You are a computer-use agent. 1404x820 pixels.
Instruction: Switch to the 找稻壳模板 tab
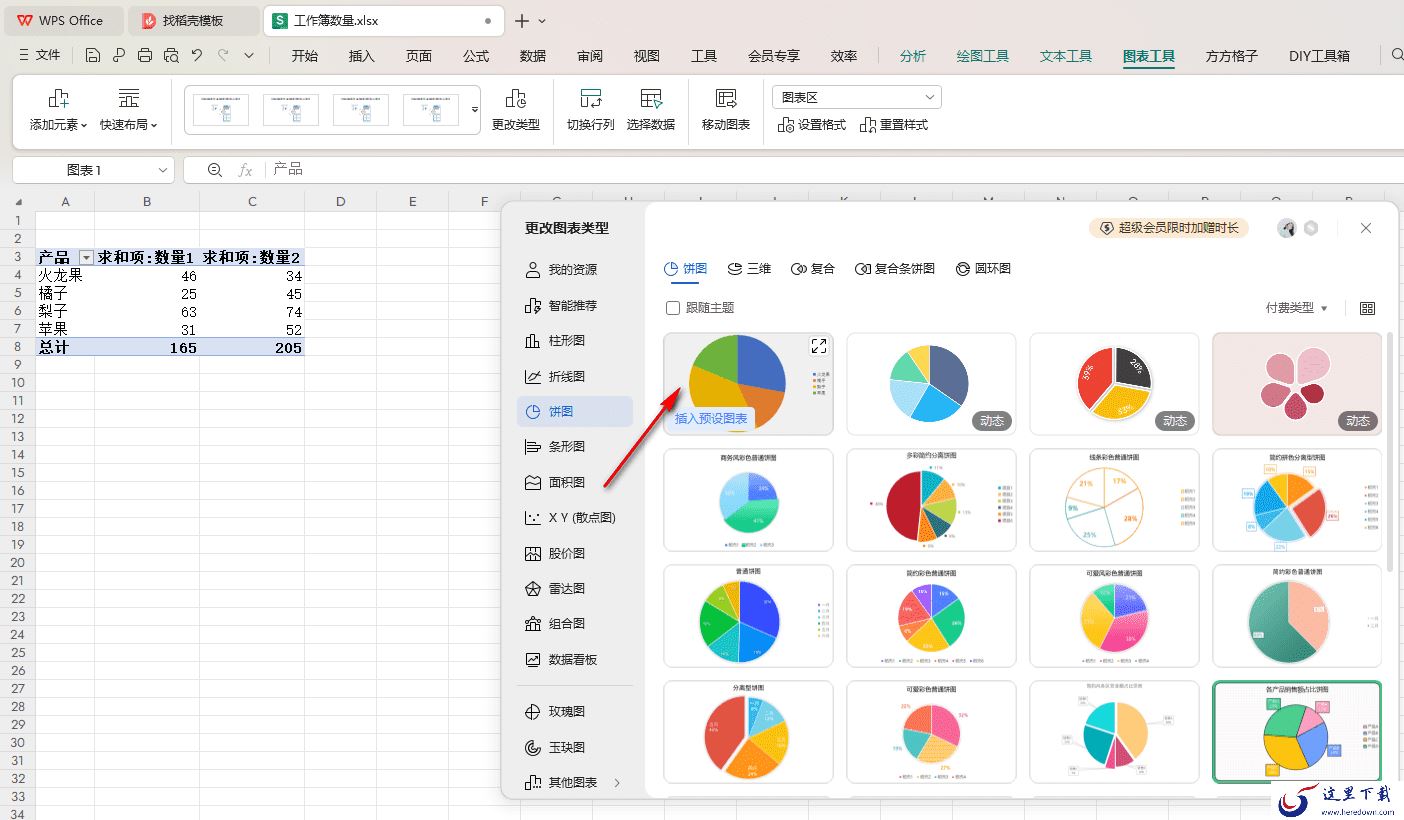(192, 20)
